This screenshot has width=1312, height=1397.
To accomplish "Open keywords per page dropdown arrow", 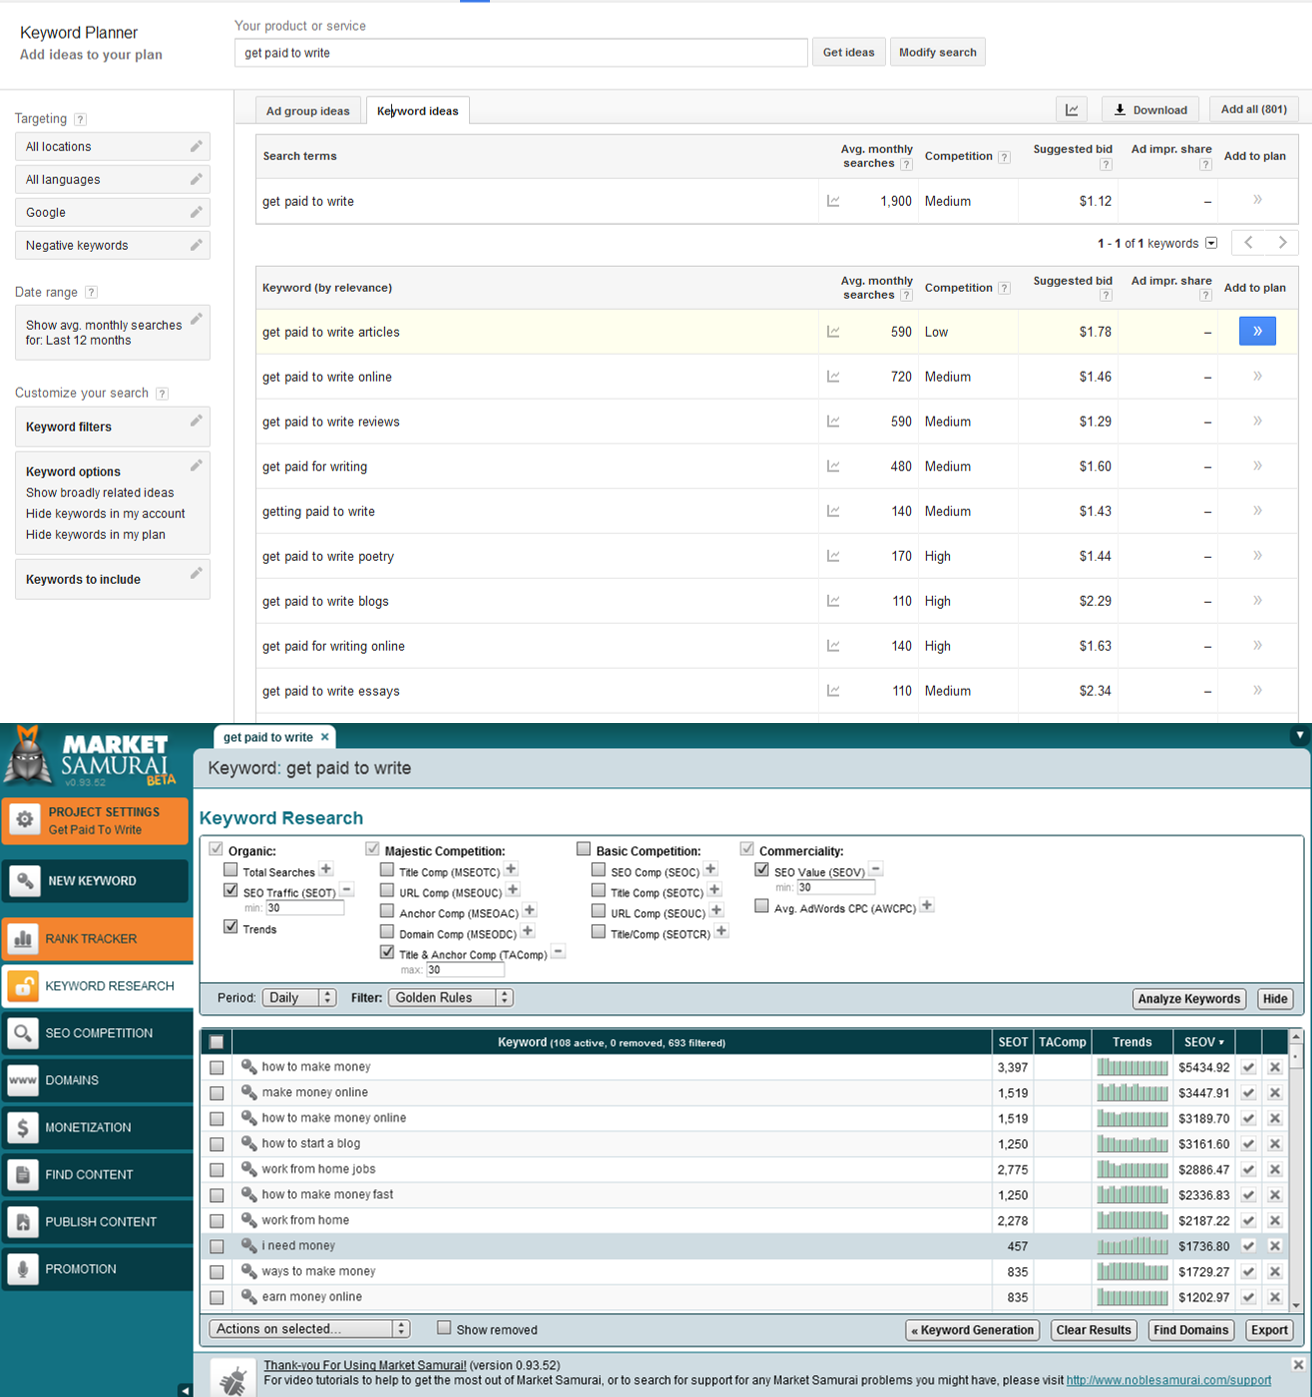I will point(1211,243).
